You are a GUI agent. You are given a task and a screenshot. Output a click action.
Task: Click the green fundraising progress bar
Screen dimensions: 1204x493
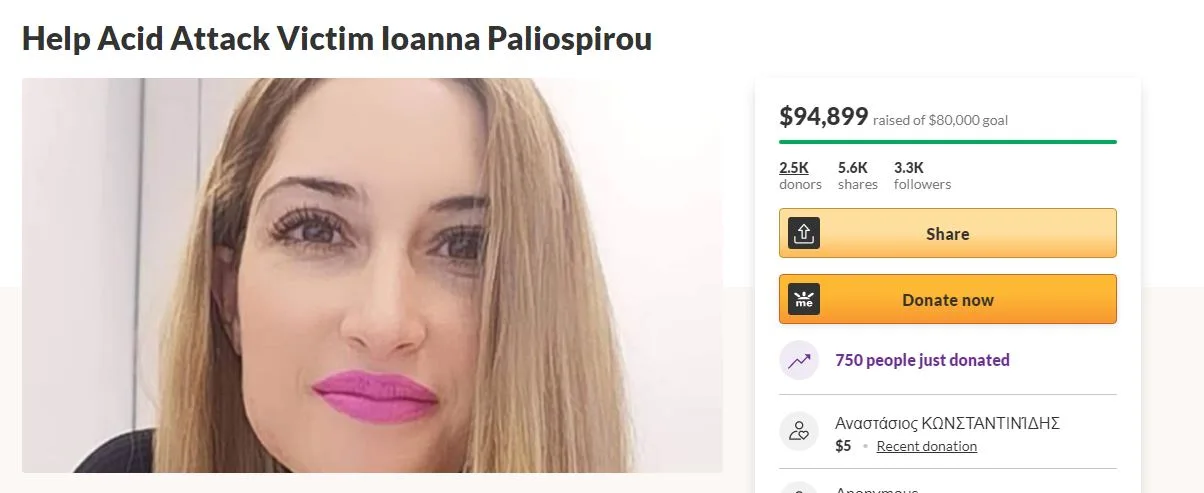(x=948, y=142)
